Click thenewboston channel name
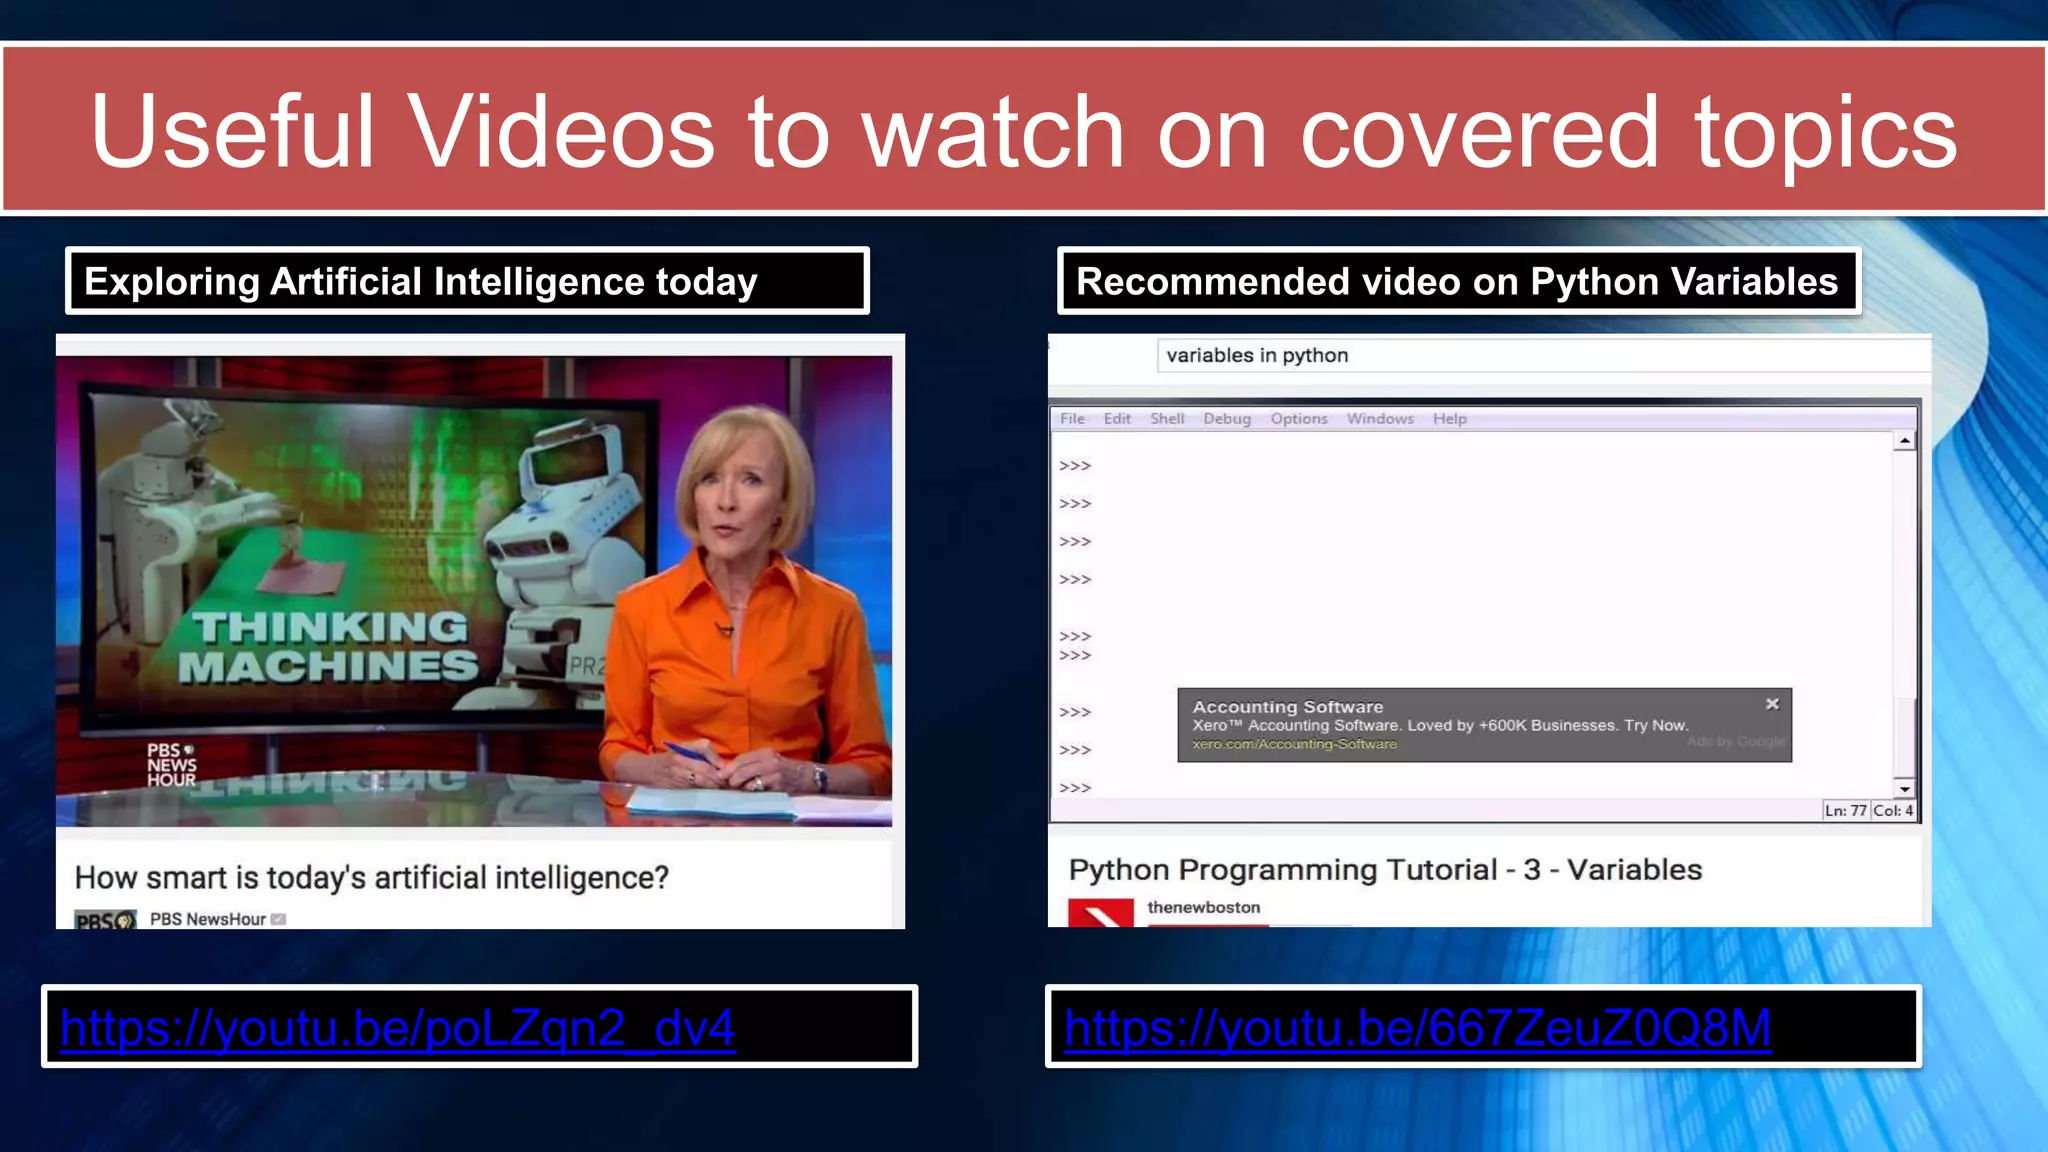 (1203, 907)
